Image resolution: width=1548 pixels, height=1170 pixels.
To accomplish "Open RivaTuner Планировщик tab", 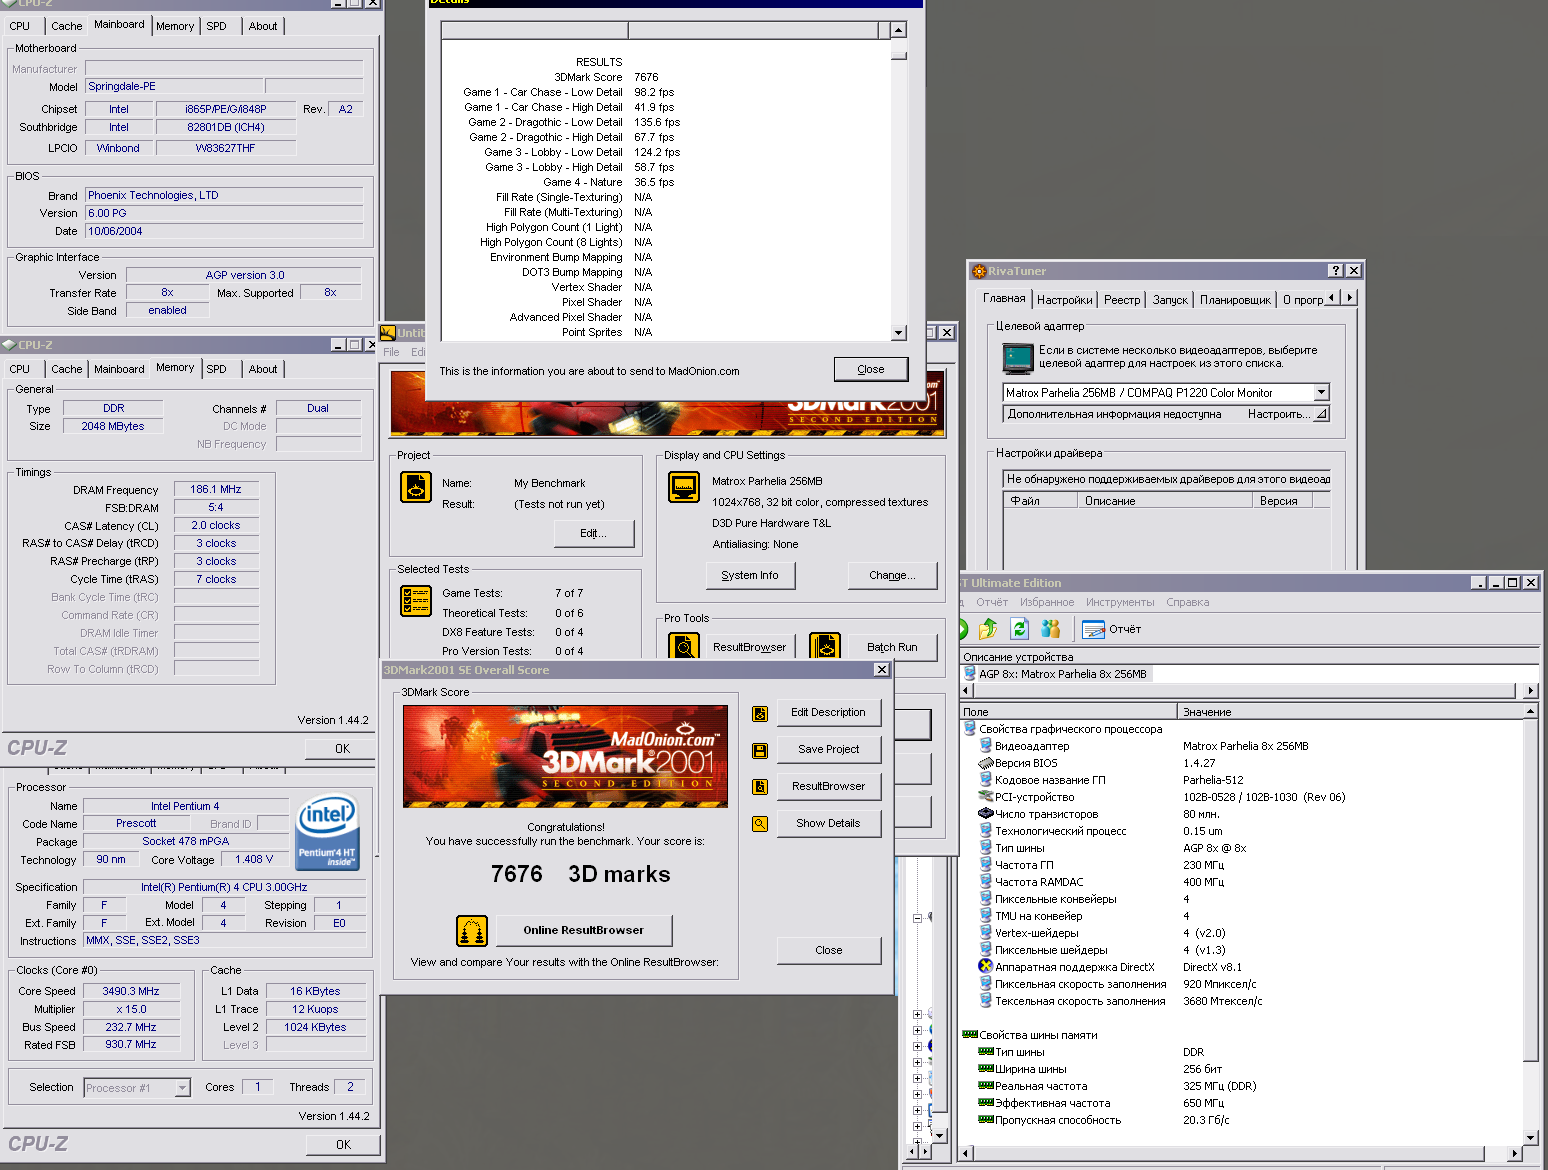I will (x=1235, y=300).
